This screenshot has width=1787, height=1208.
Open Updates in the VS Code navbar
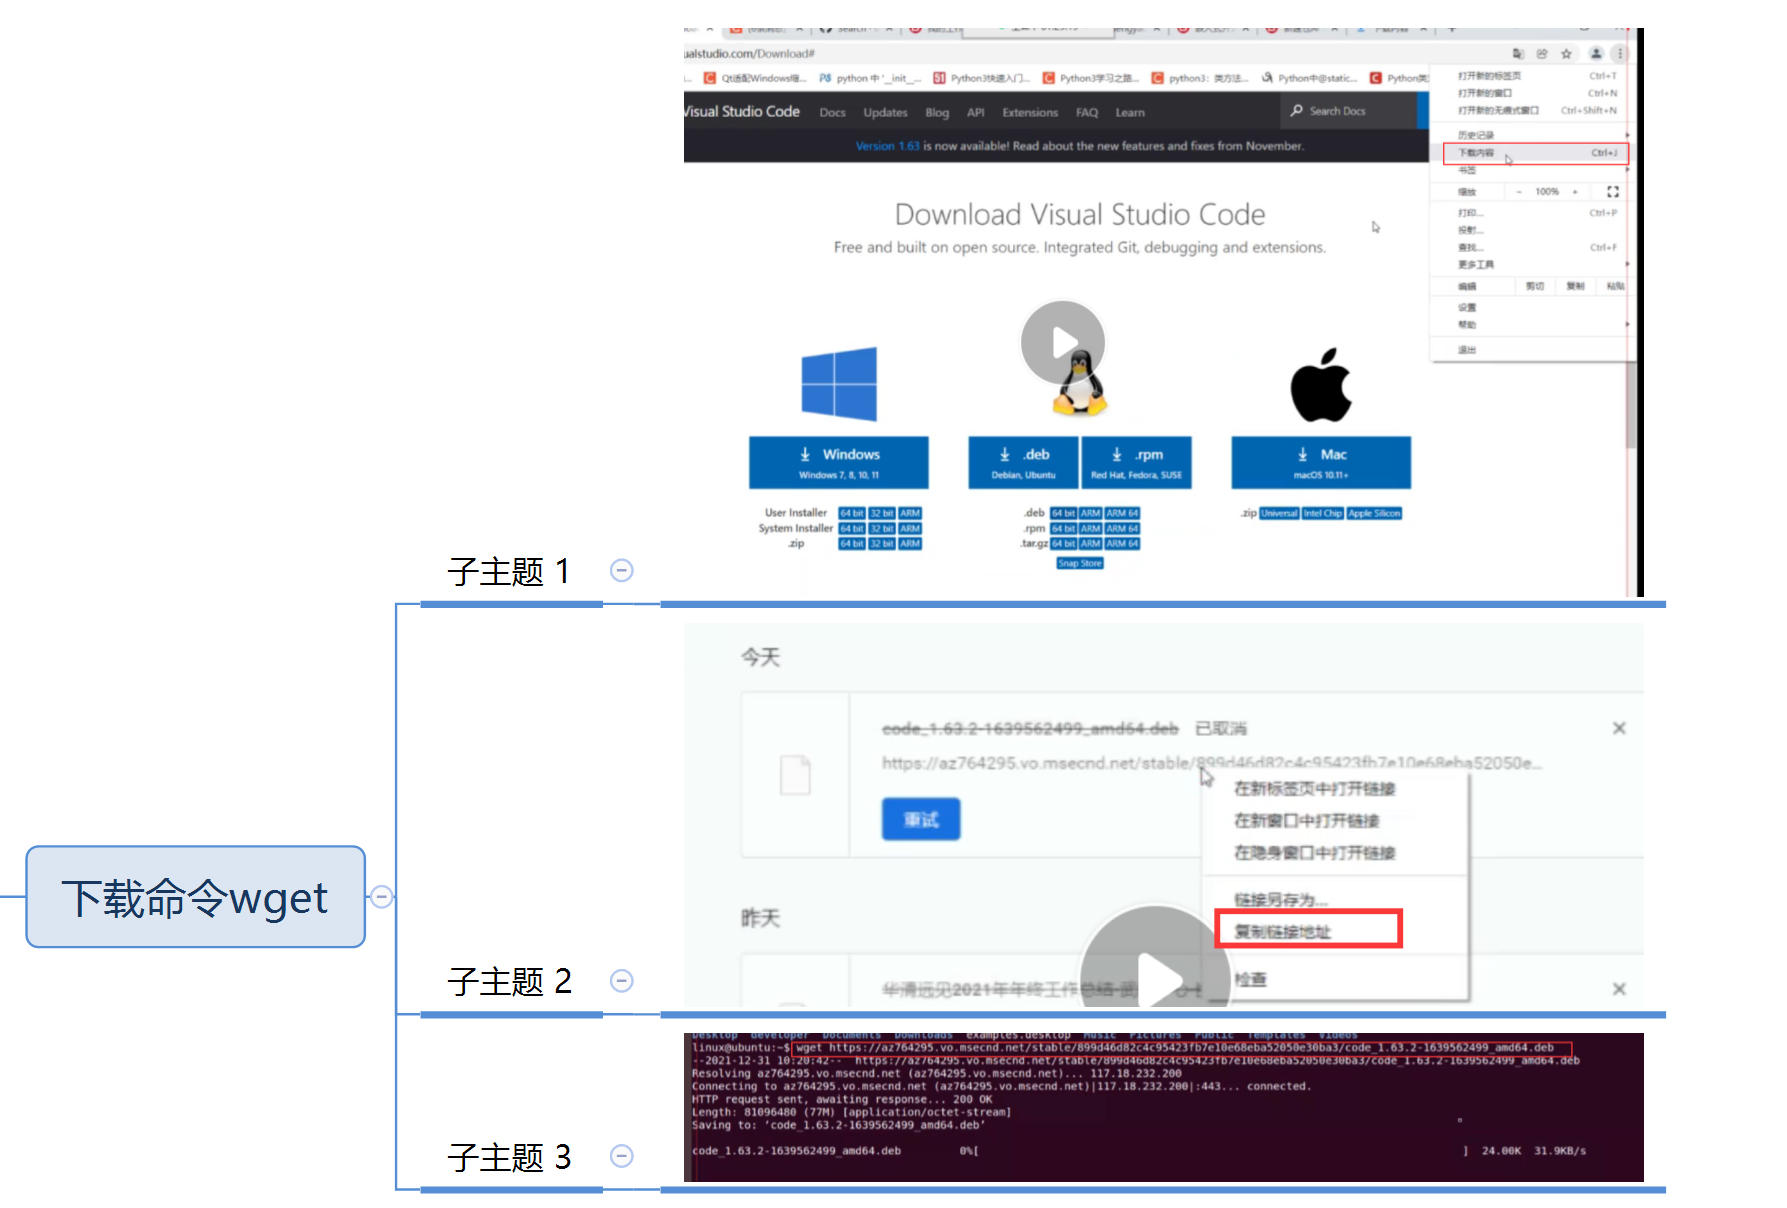(x=885, y=113)
